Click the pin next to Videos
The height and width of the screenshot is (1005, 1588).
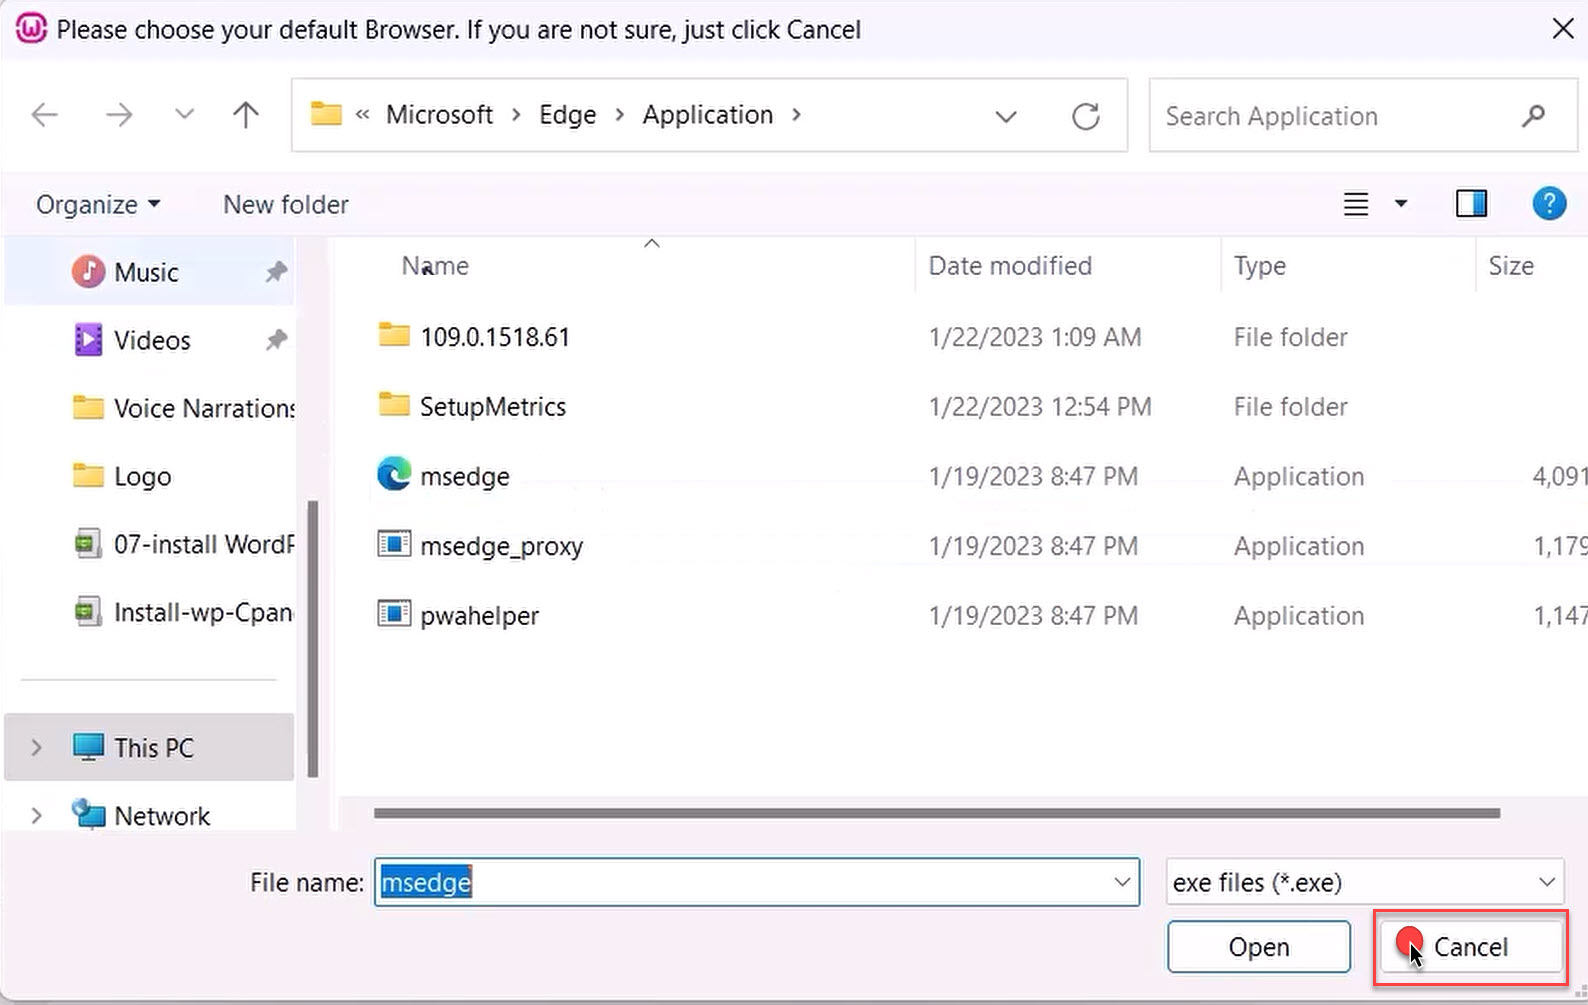tap(276, 340)
